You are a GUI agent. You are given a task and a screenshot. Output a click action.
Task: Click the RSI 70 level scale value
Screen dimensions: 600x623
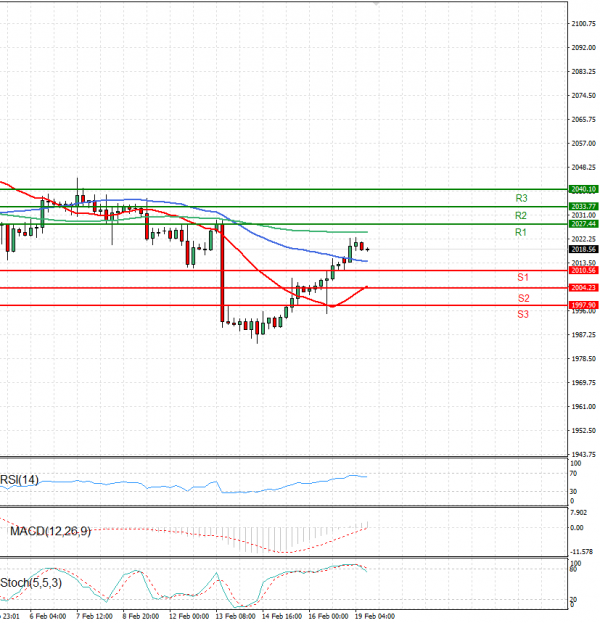[x=573, y=474]
